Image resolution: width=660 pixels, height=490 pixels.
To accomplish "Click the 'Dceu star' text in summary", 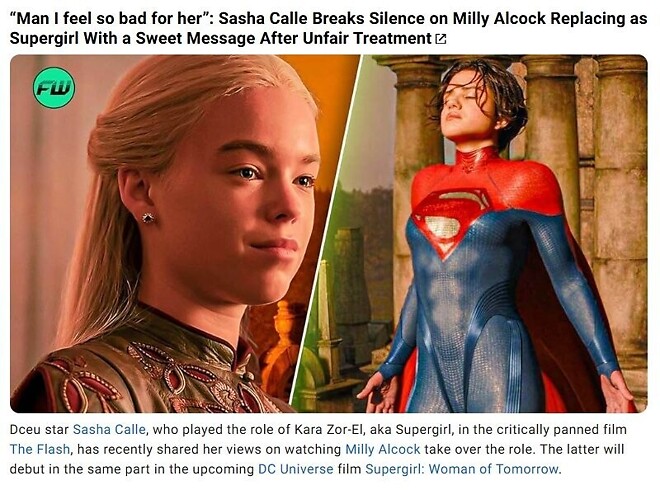I will coord(39,429).
